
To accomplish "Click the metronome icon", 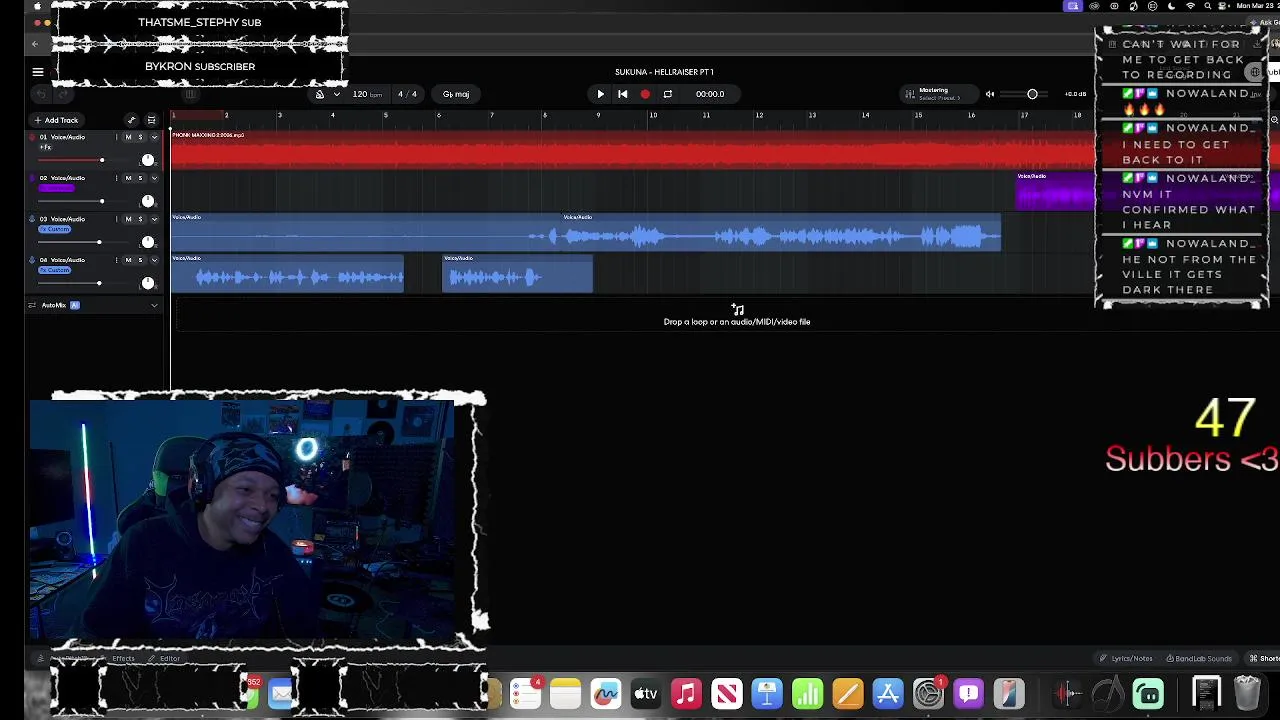I will 320,94.
